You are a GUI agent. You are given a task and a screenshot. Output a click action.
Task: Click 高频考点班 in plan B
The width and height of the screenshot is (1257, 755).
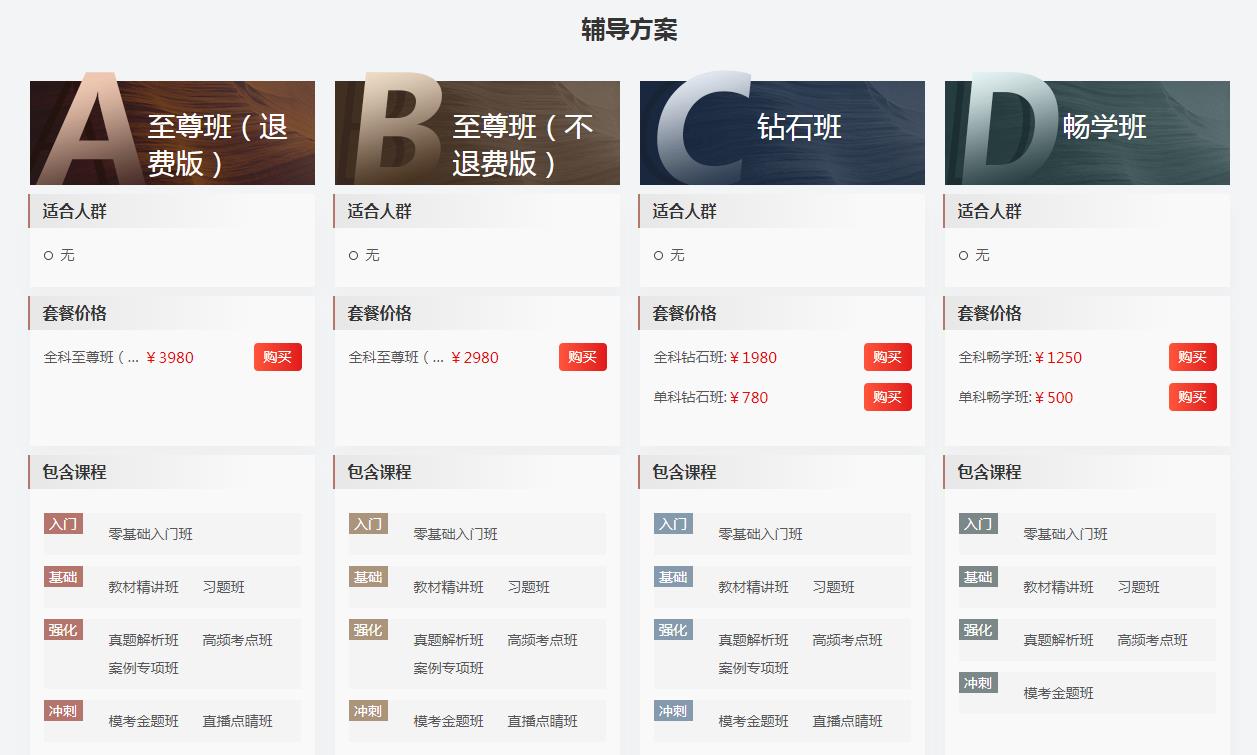coord(543,640)
